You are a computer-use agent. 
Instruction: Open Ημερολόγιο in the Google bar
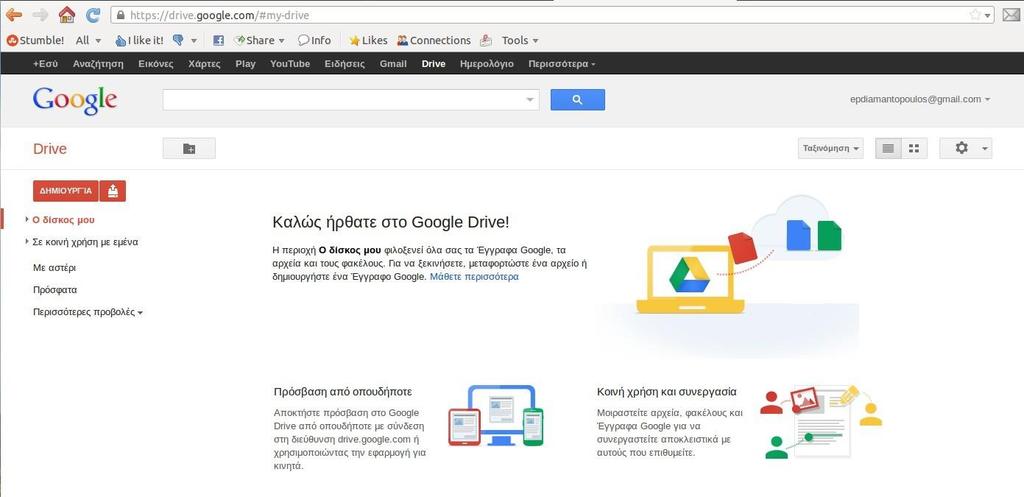coord(487,64)
